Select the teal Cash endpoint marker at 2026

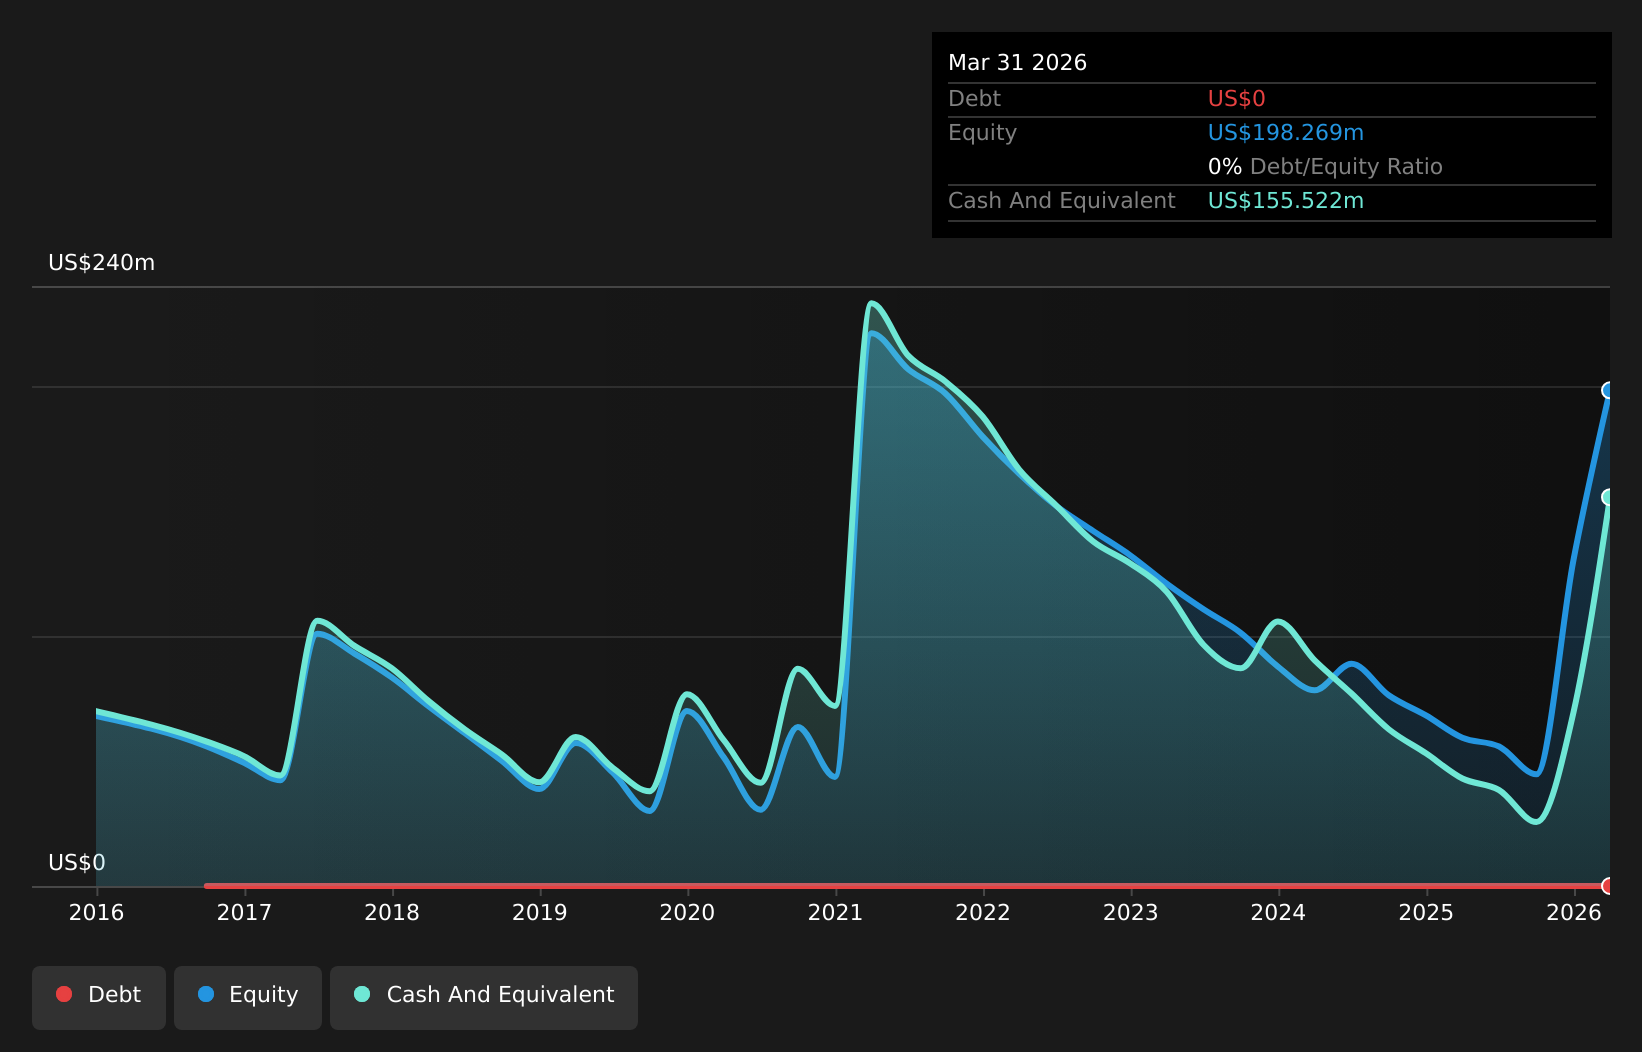[1609, 497]
